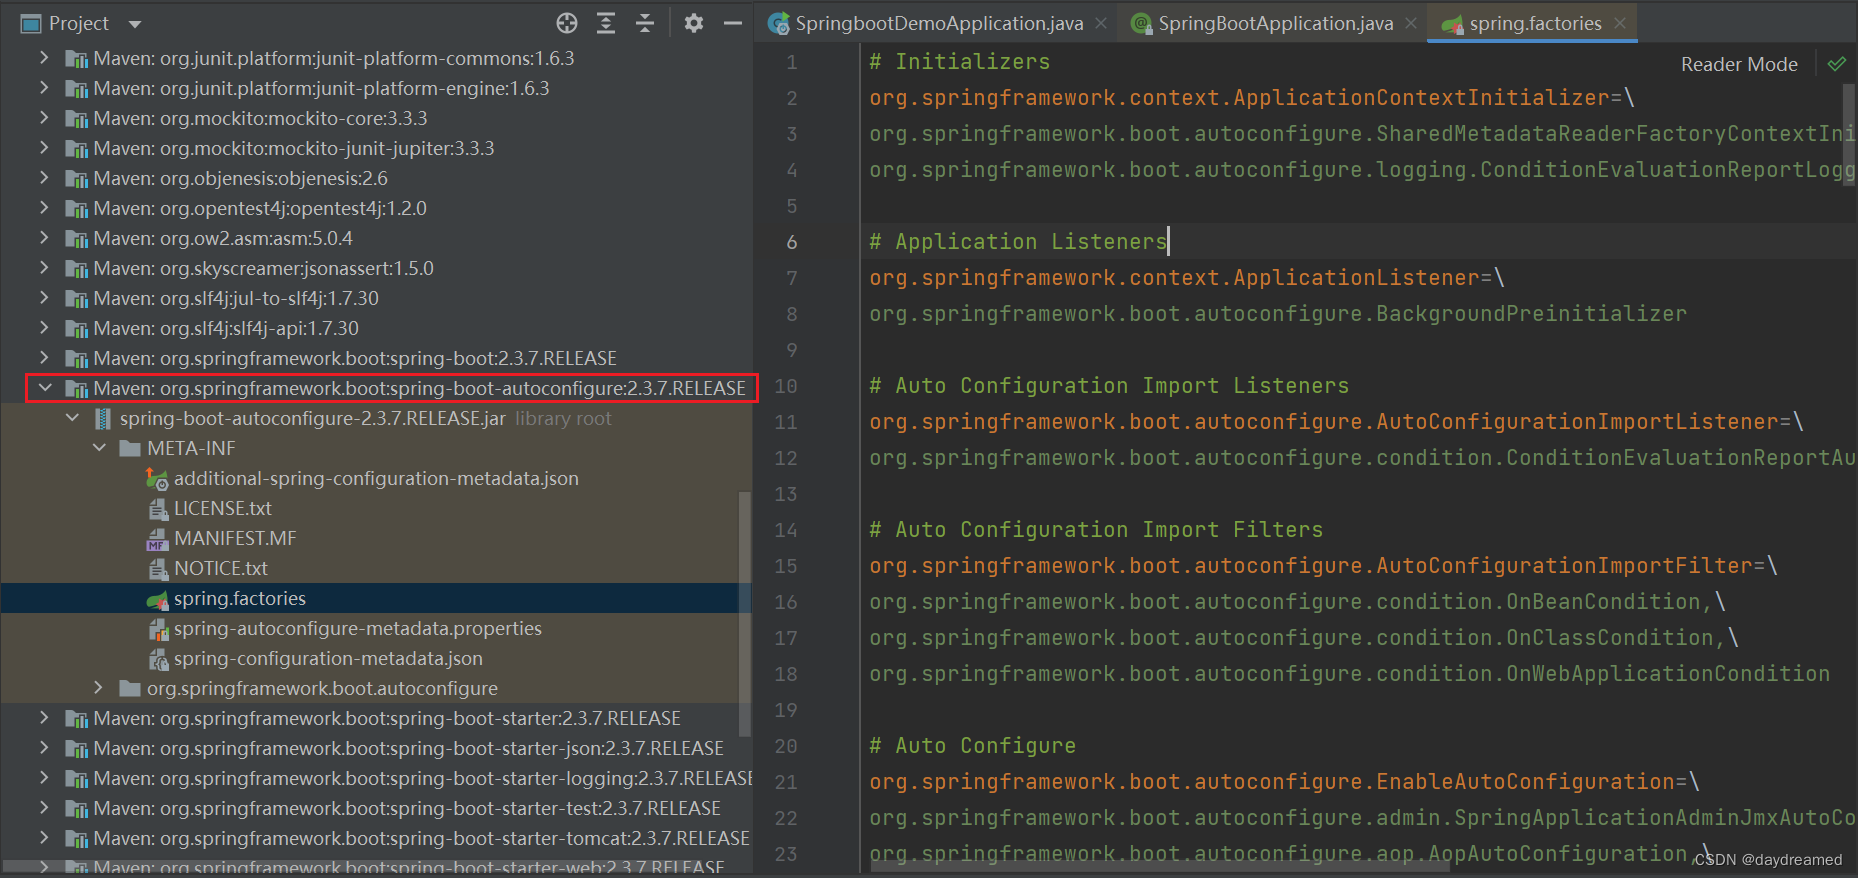Click the Collapse All icon in Project toolbar
This screenshot has width=1858, height=878.
645,23
